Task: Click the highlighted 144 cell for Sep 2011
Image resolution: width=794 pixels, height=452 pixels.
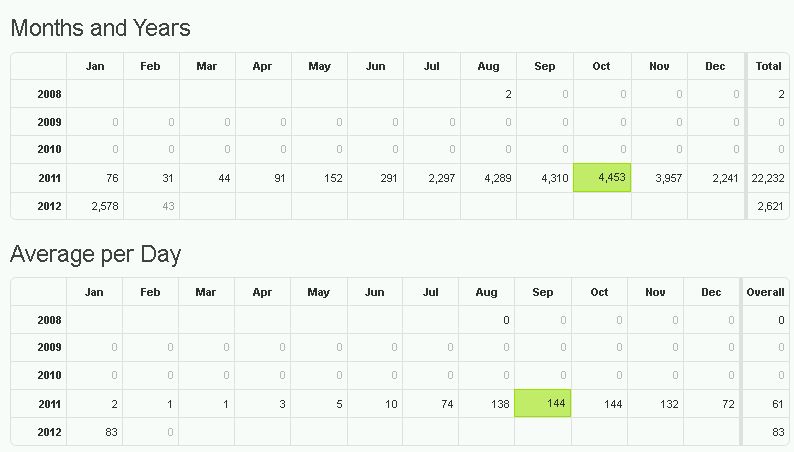Action: 543,403
